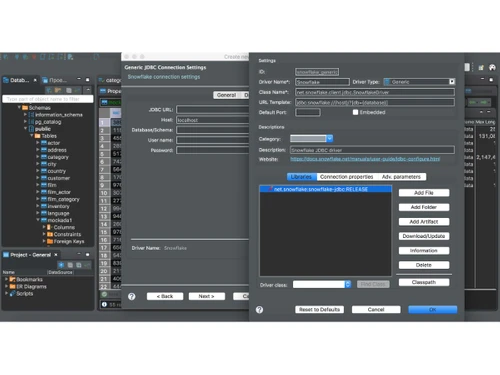Collapse the mockada1 table node
The width and height of the screenshot is (500, 375).
click(x=38, y=220)
